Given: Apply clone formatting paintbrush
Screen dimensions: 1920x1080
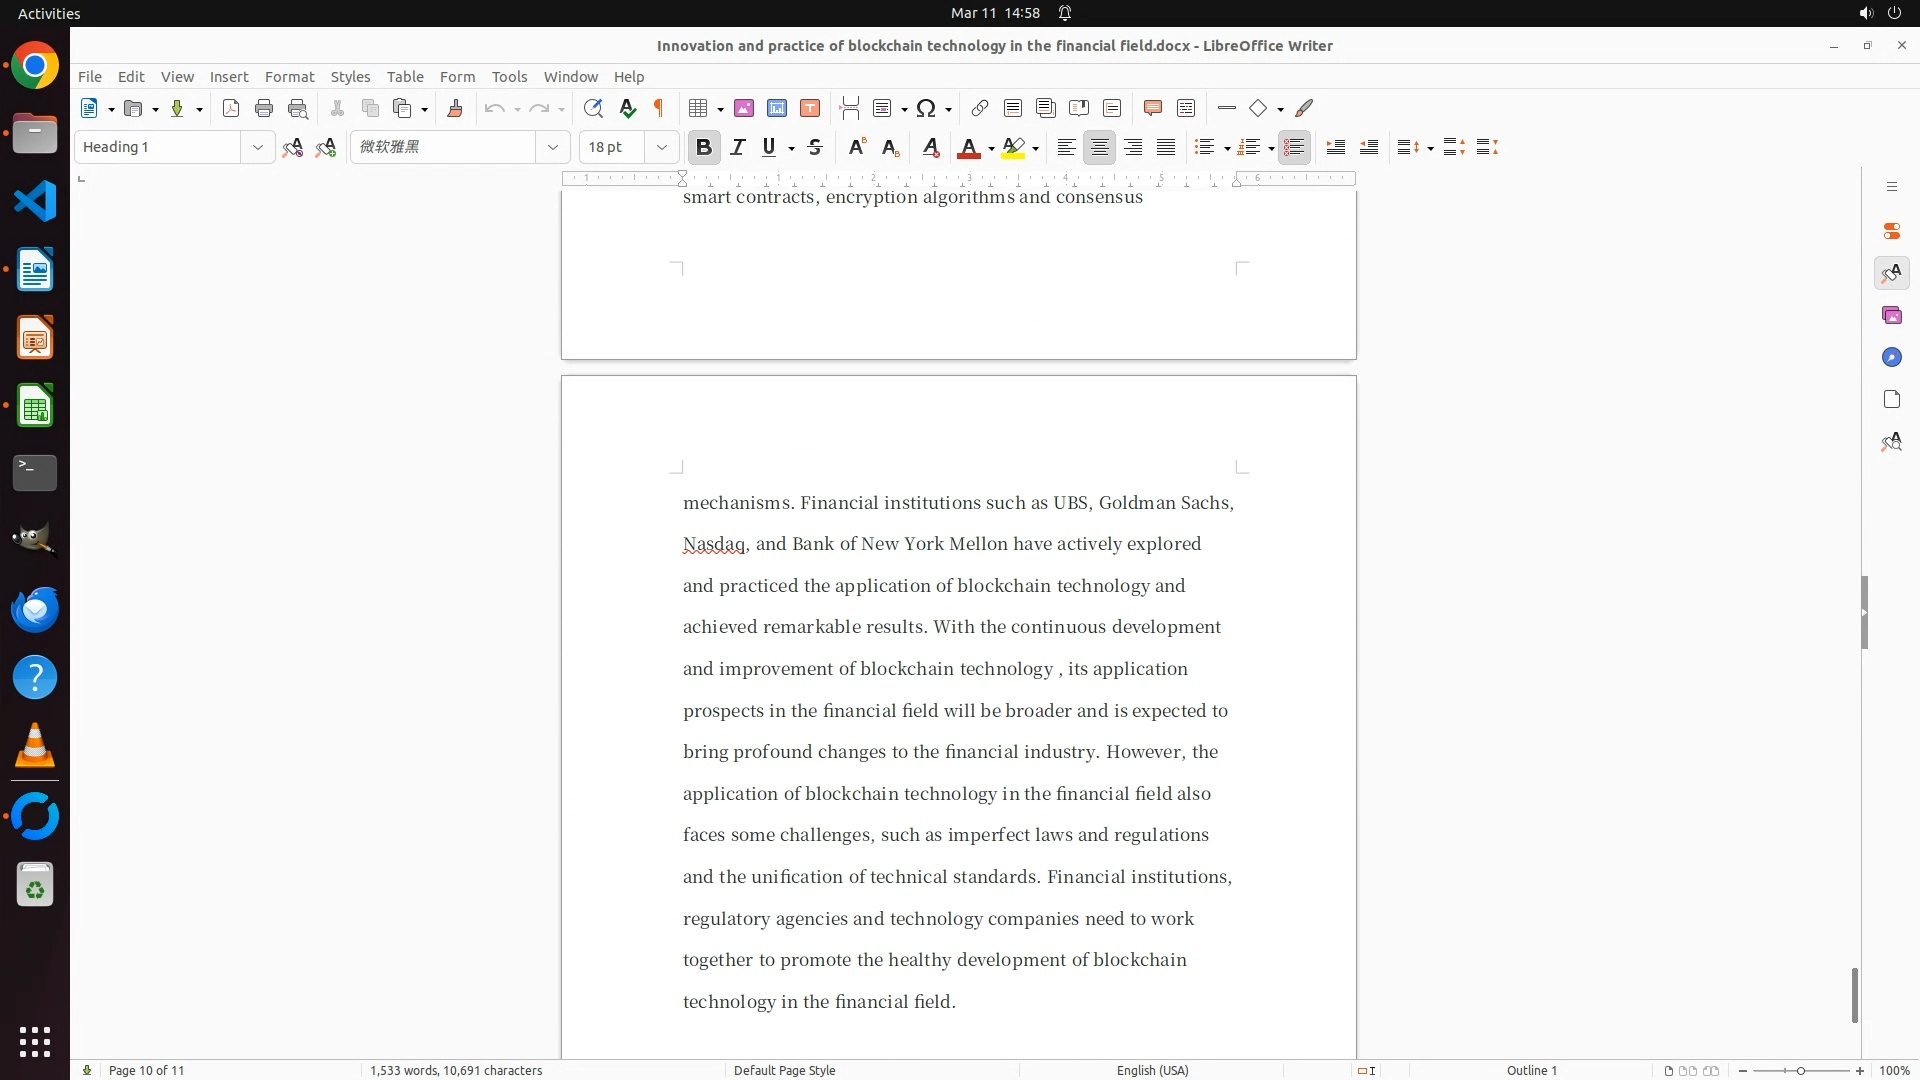Looking at the screenshot, I should (x=455, y=109).
